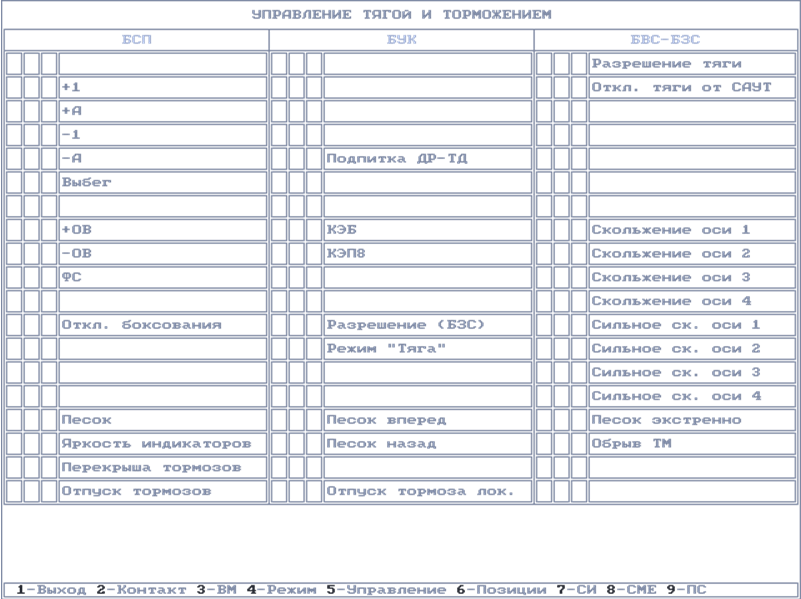Viewport: 801px width, 599px height.
Task: Select the '-1' signal row
Action: [163, 135]
